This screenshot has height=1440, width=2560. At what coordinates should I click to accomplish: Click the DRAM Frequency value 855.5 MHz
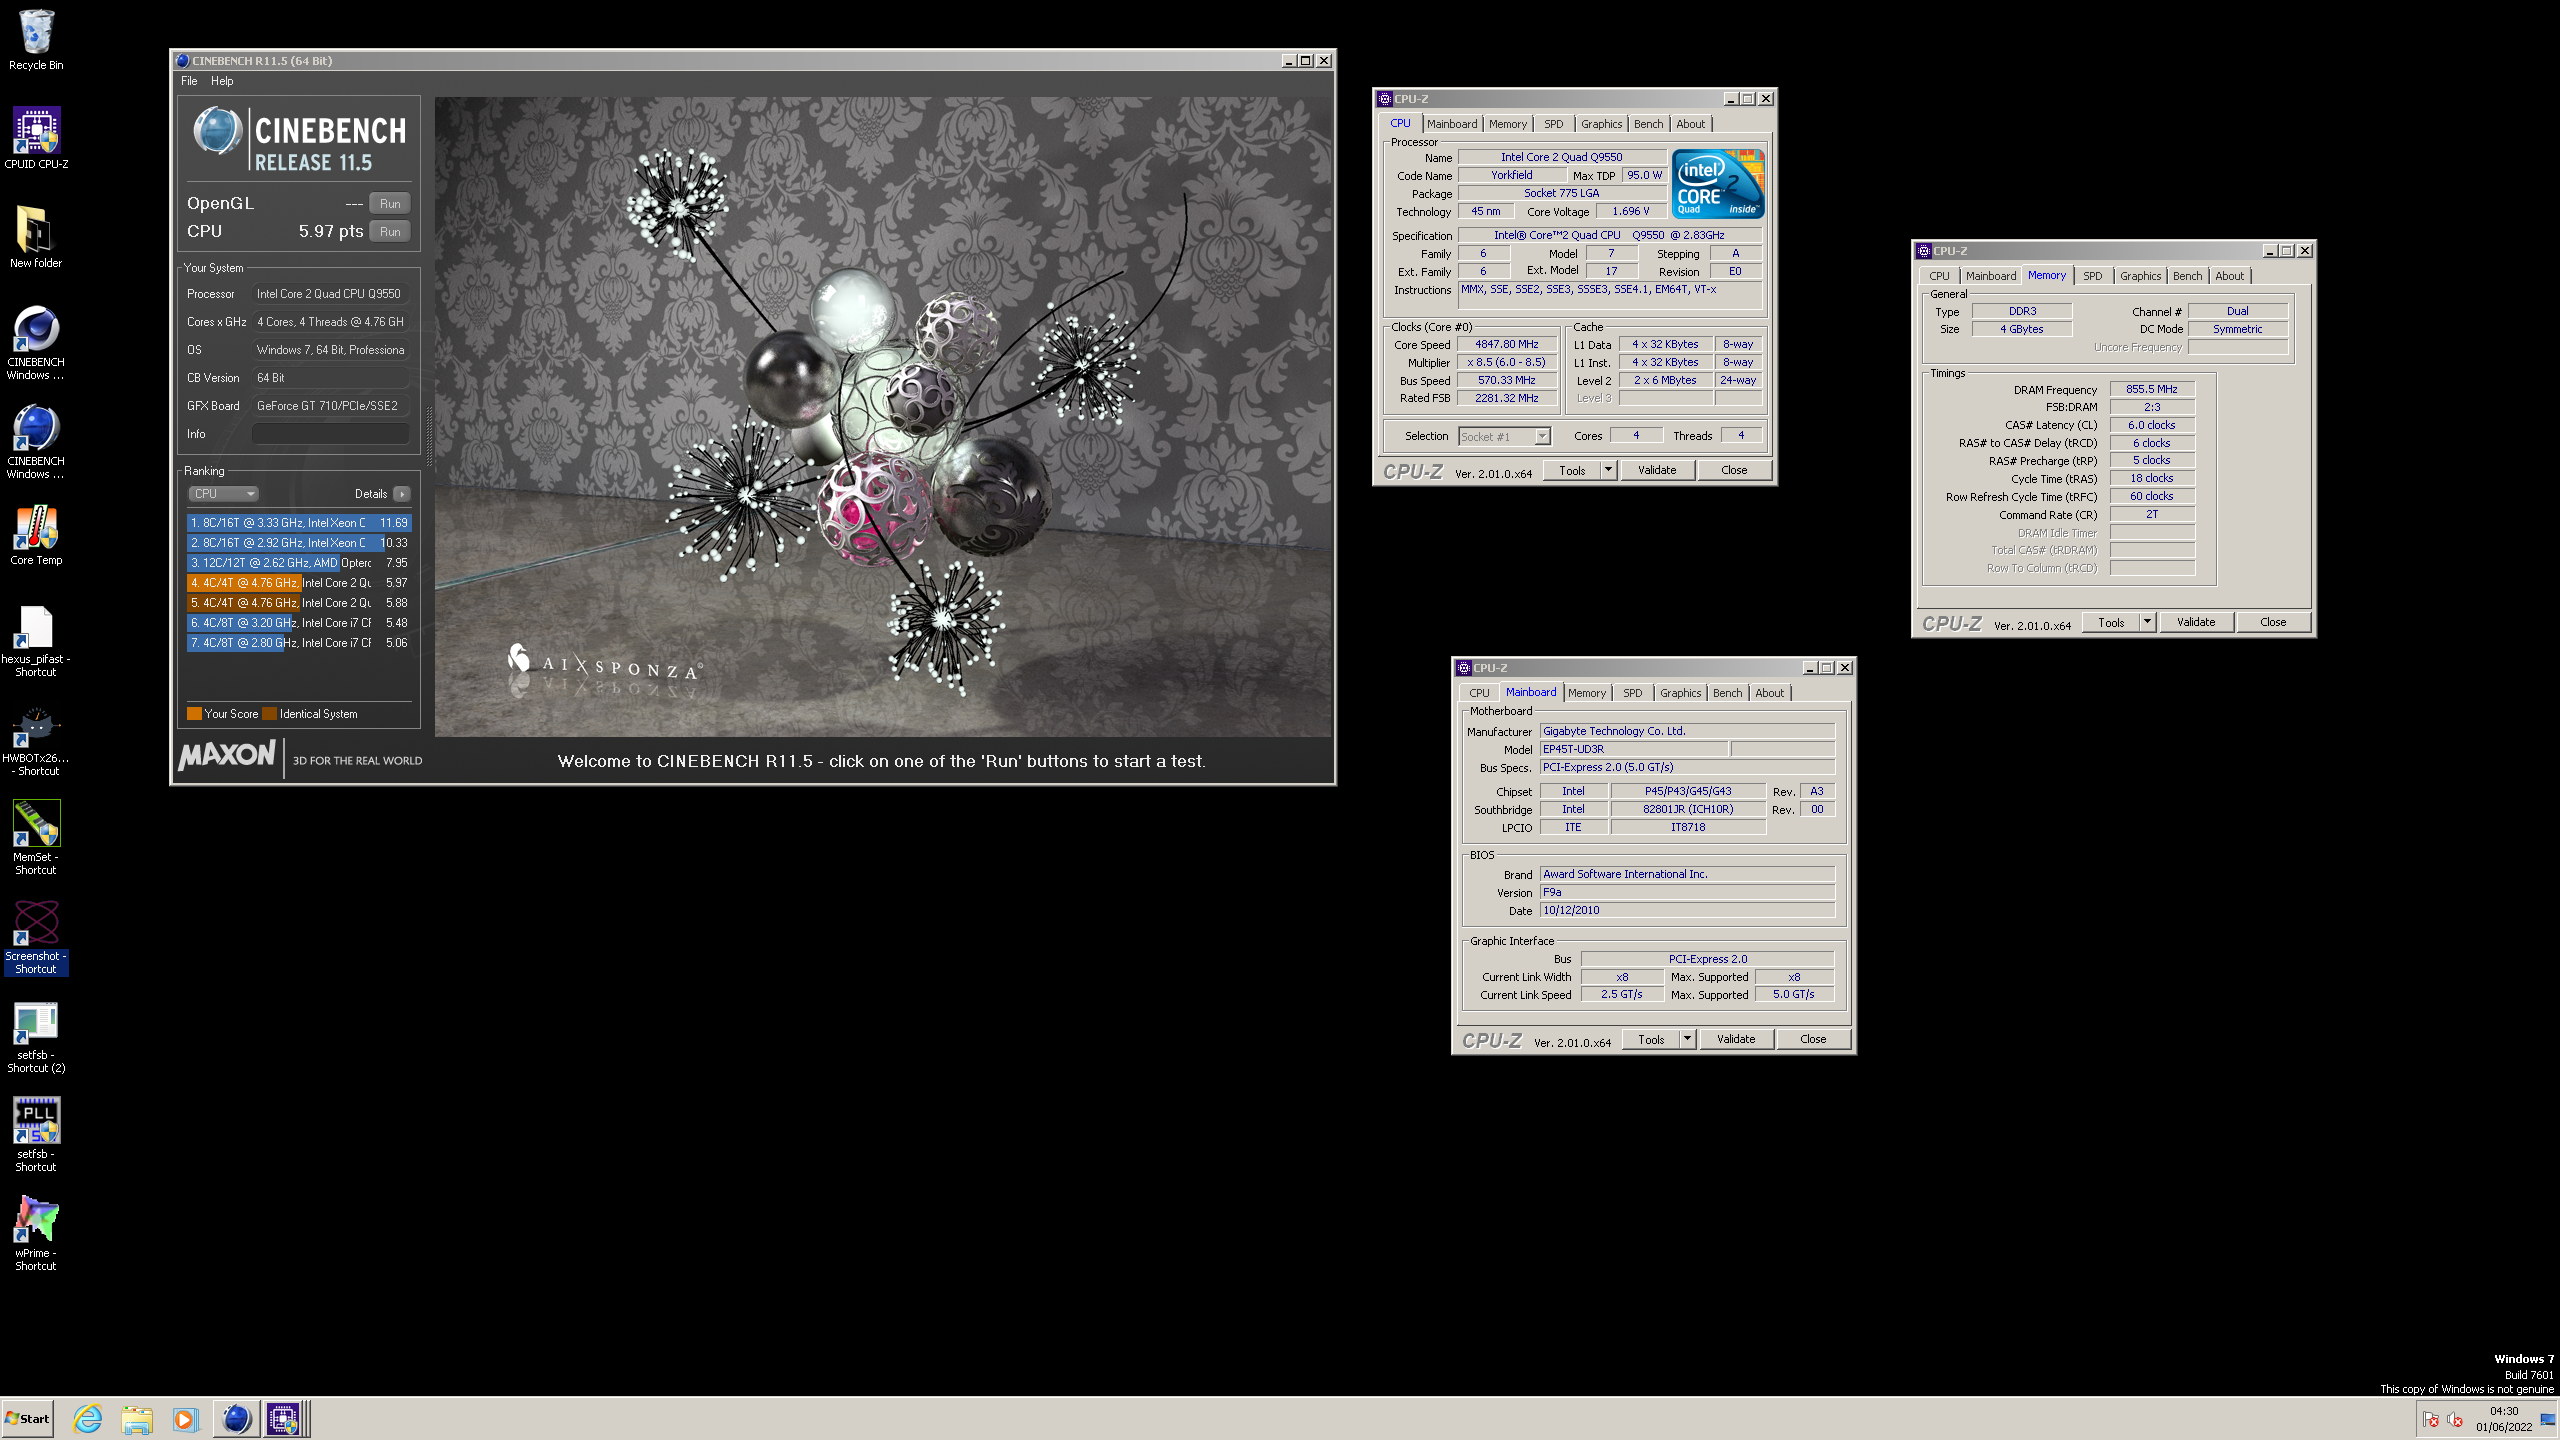(x=2152, y=389)
